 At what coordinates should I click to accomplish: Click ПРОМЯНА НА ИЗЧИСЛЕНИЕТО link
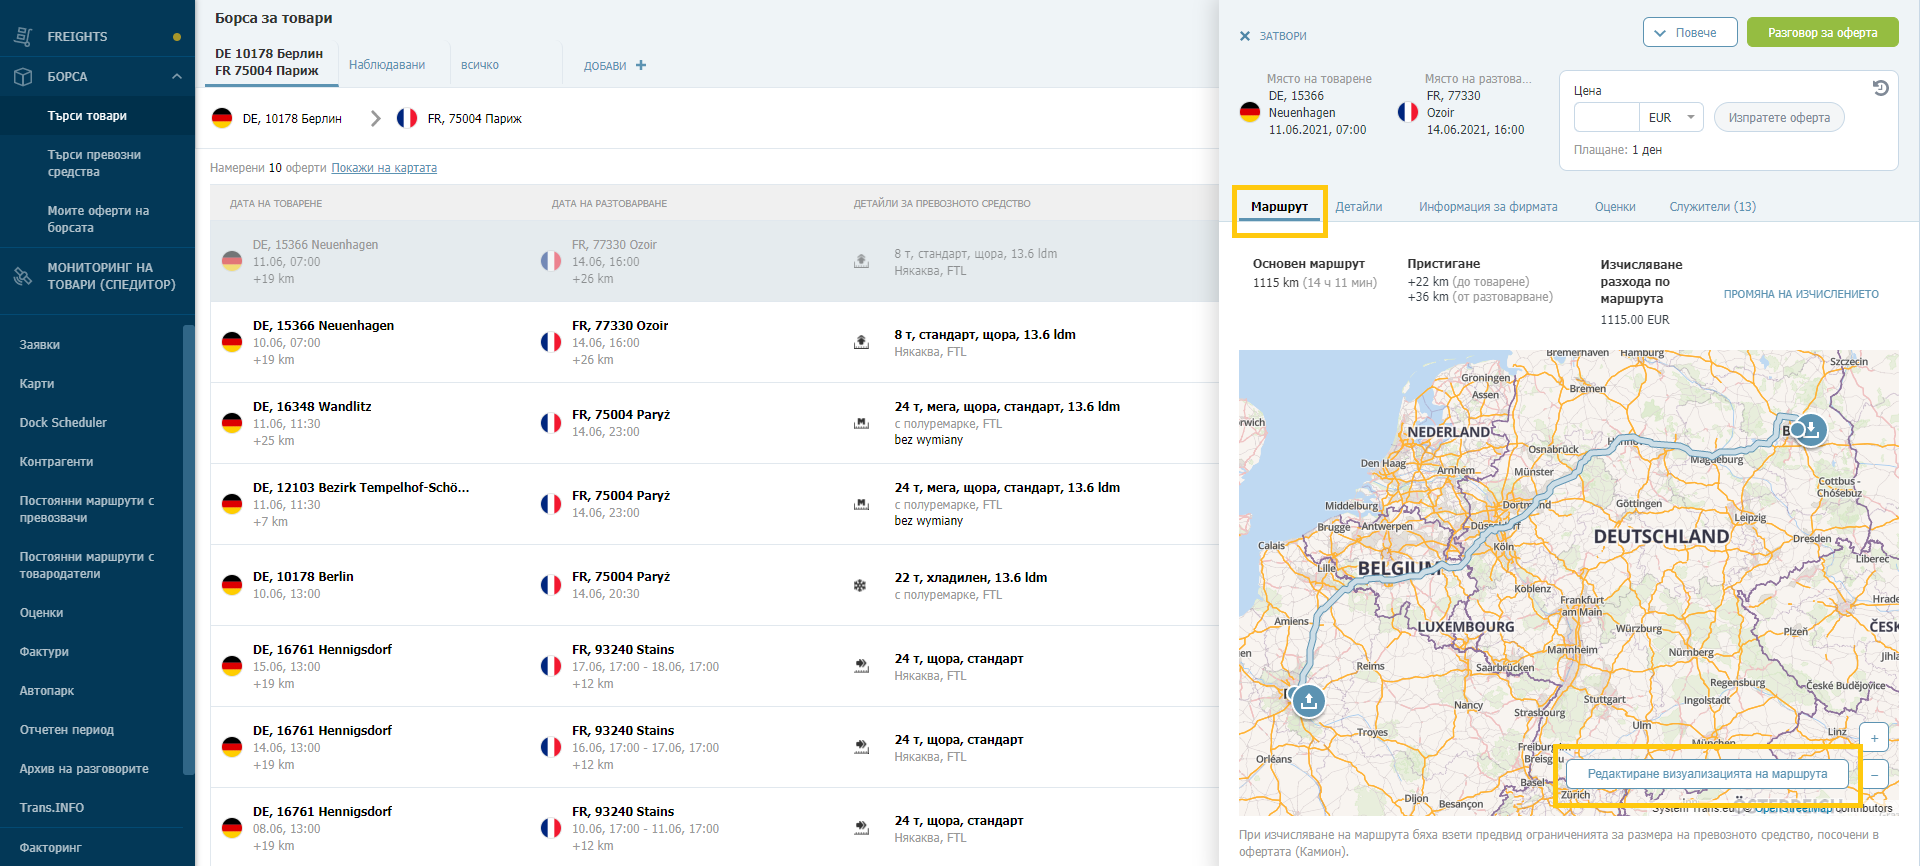pyautogui.click(x=1801, y=294)
